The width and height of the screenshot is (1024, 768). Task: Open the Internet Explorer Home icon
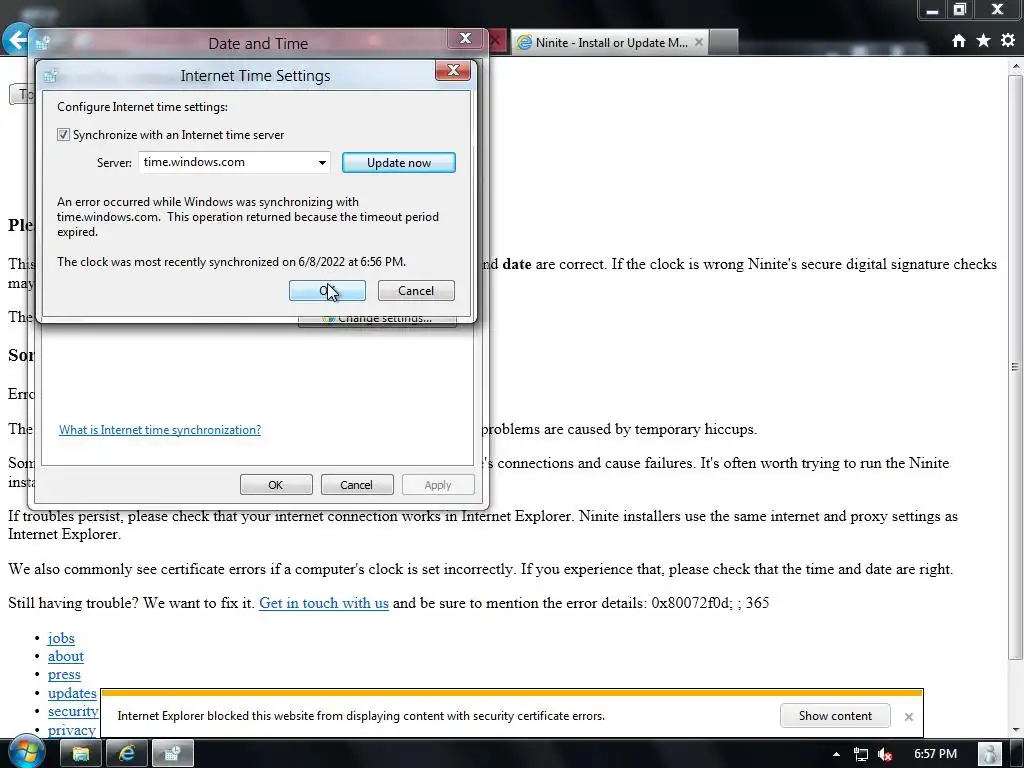pyautogui.click(x=958, y=41)
